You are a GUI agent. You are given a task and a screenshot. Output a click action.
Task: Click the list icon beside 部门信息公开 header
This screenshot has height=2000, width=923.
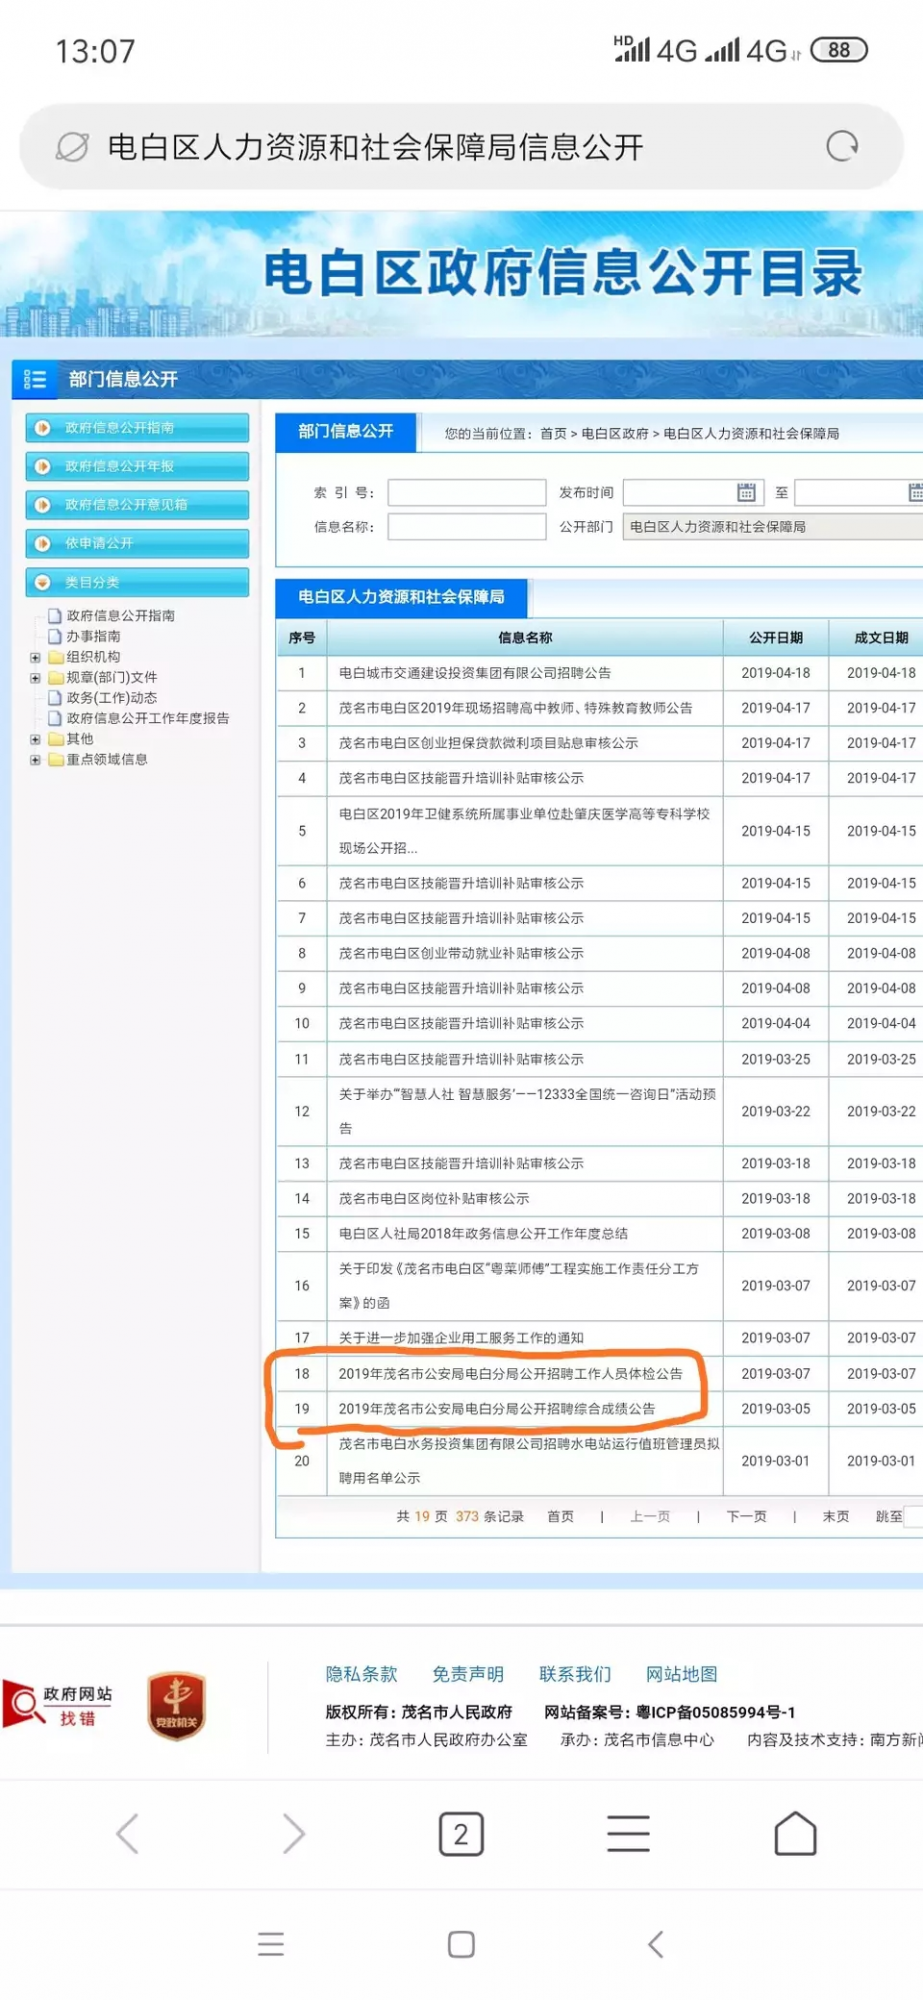pos(35,379)
